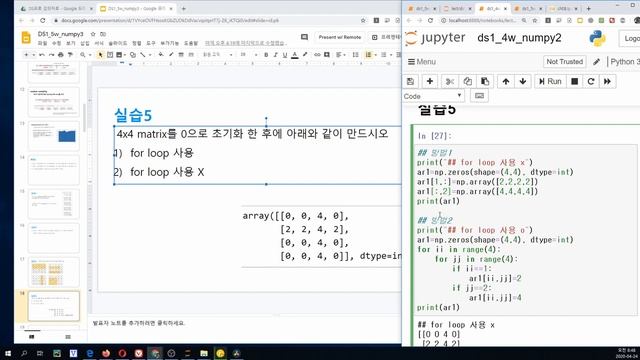Open the Windows Start menu
Viewport: 640px width, 360px height.
(x=7, y=353)
